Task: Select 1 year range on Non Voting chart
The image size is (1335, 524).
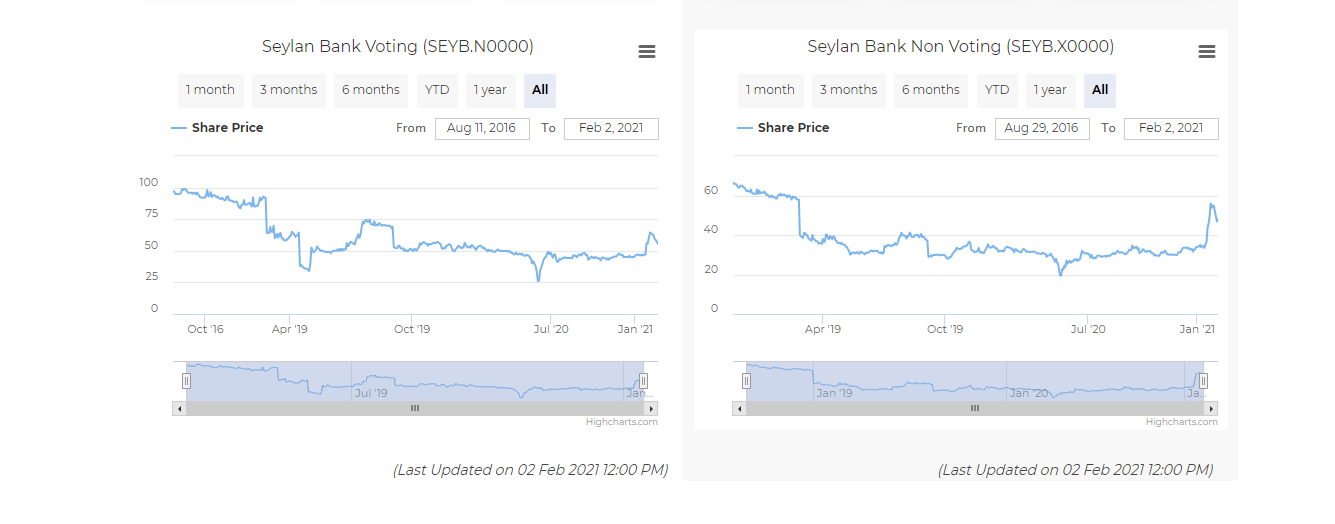Action: tap(1050, 90)
